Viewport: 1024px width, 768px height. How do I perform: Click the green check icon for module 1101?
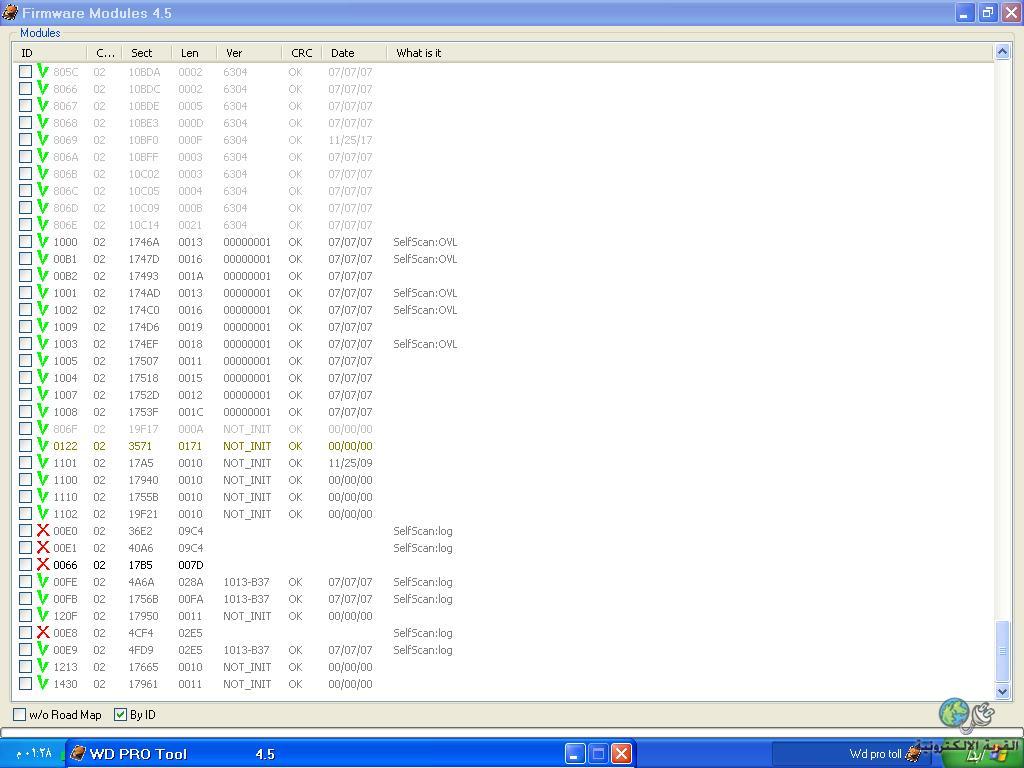[x=43, y=462]
